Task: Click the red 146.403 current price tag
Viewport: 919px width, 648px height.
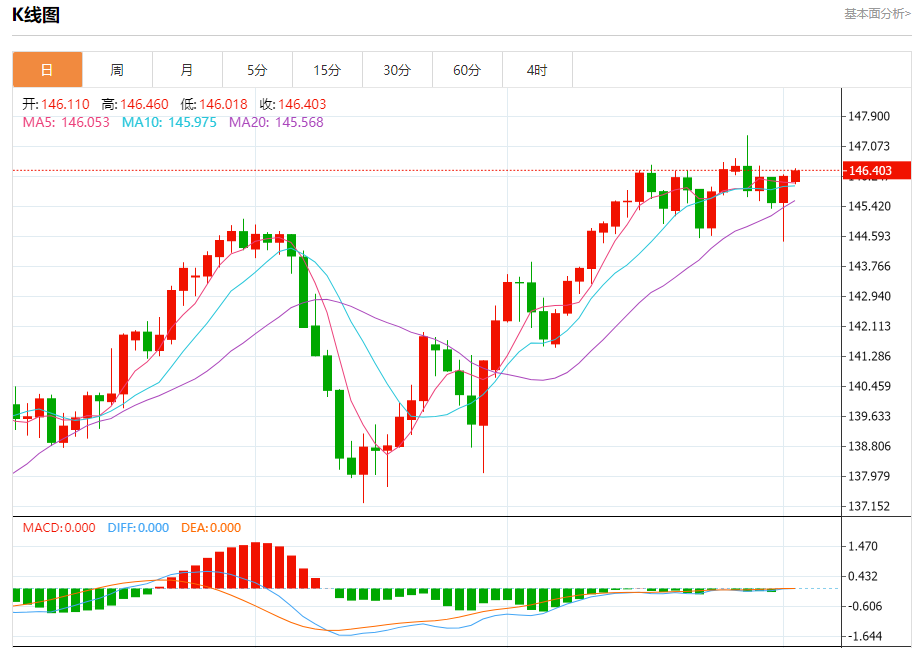Action: click(876, 170)
